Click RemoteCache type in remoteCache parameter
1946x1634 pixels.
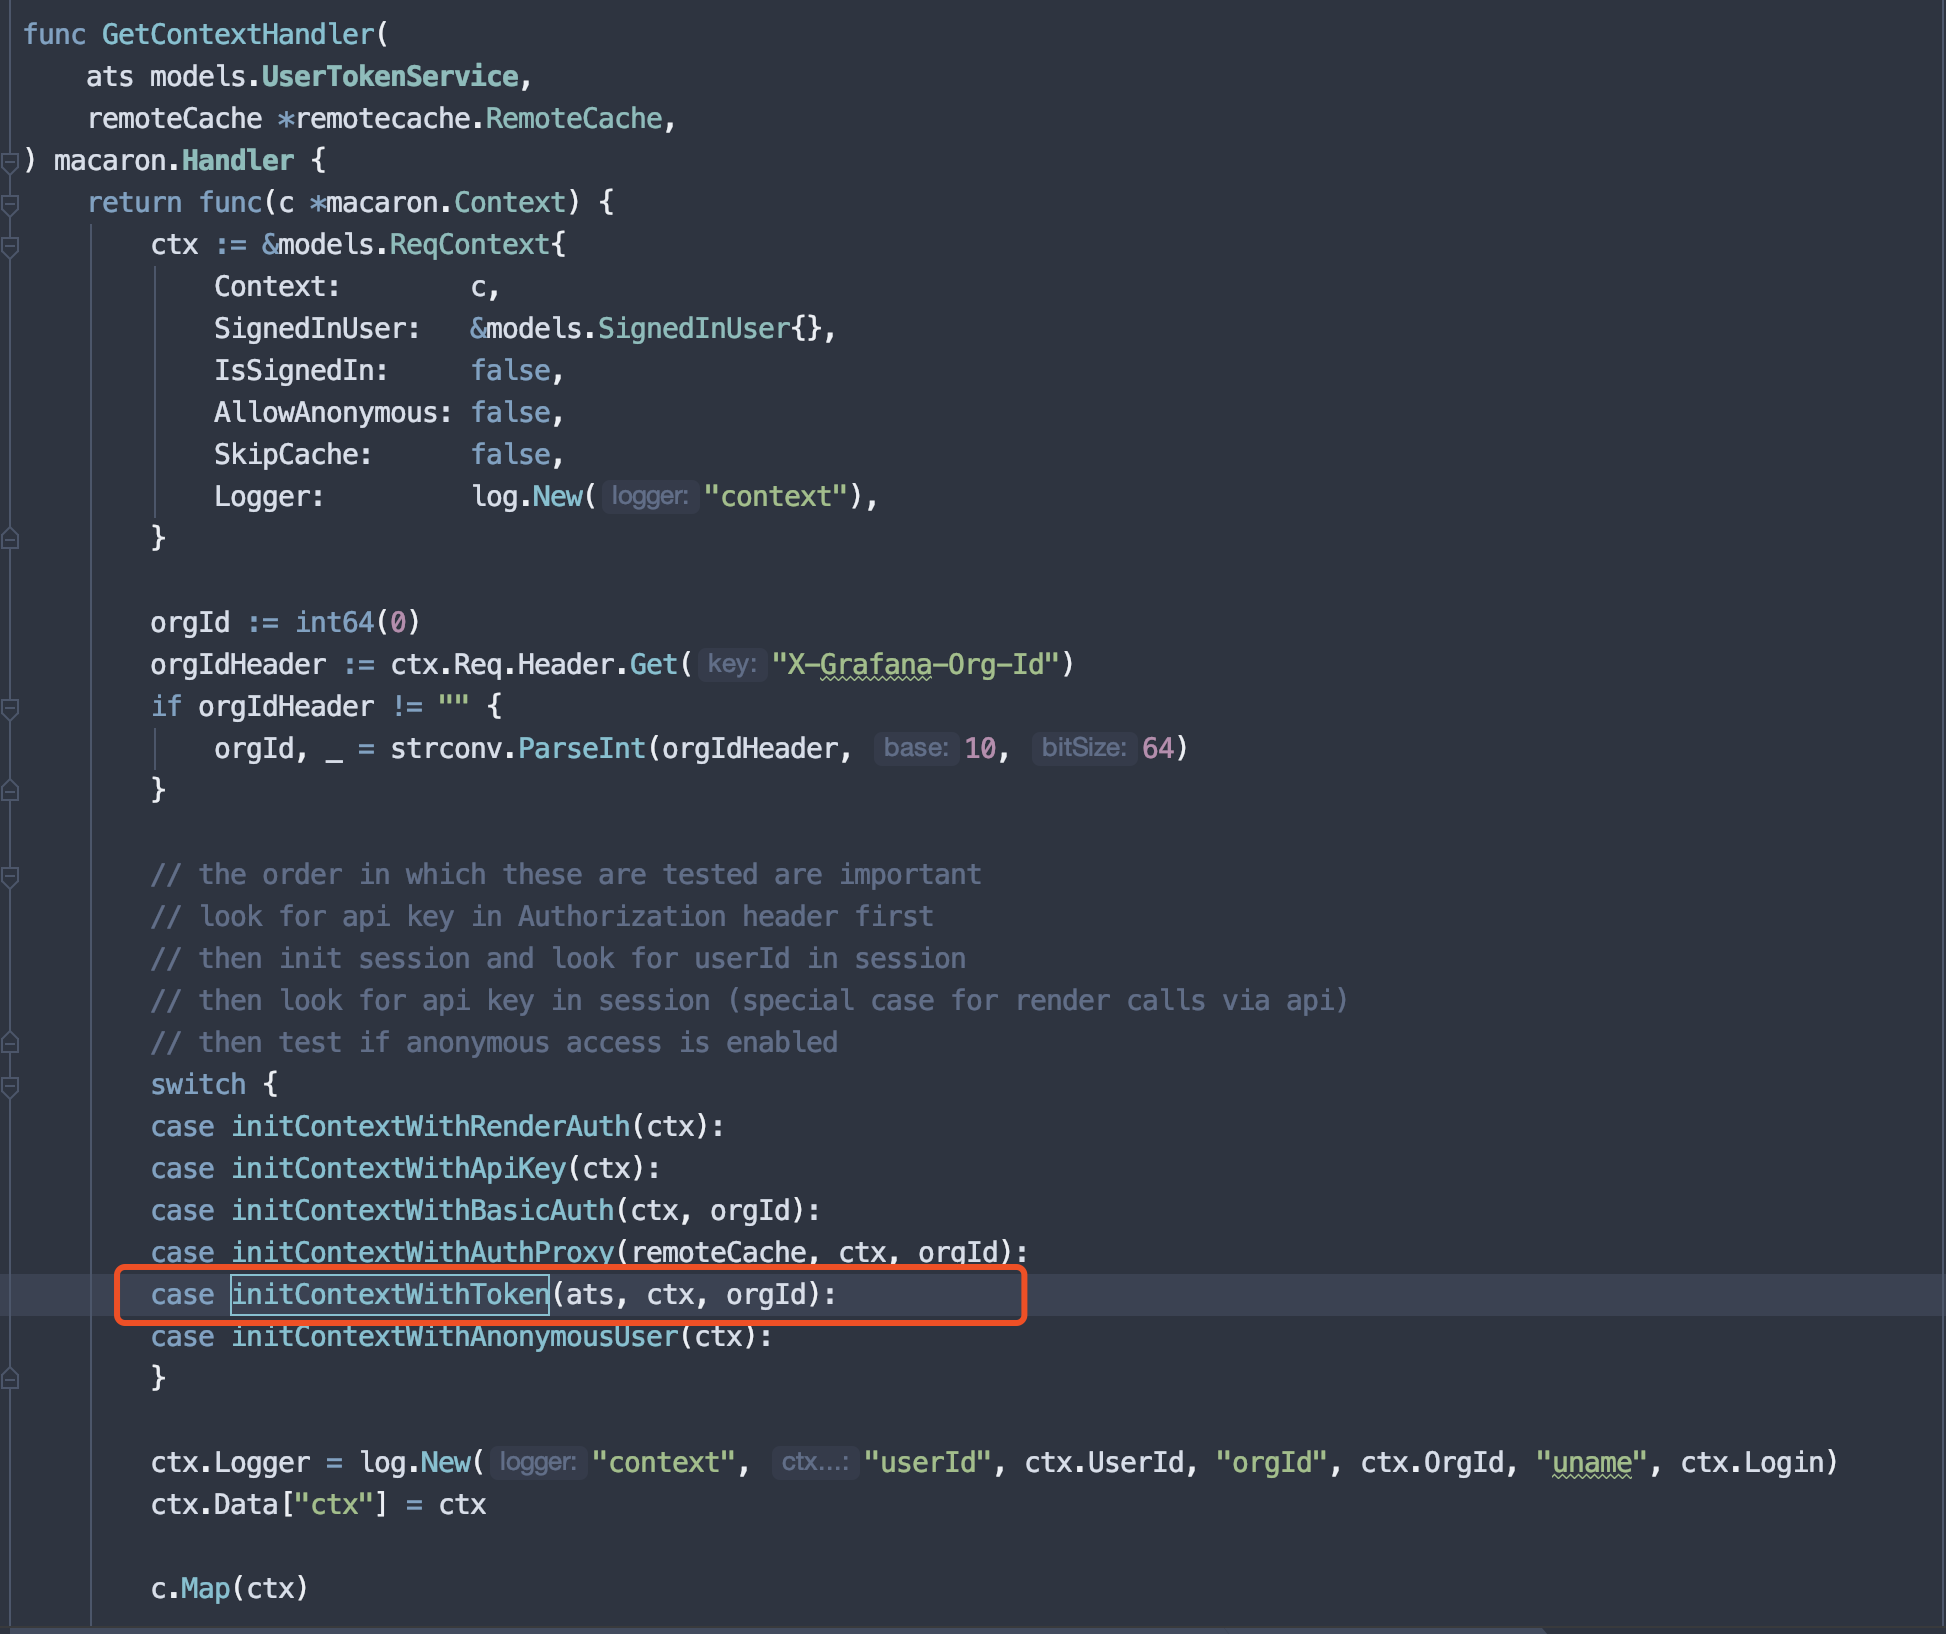click(574, 118)
